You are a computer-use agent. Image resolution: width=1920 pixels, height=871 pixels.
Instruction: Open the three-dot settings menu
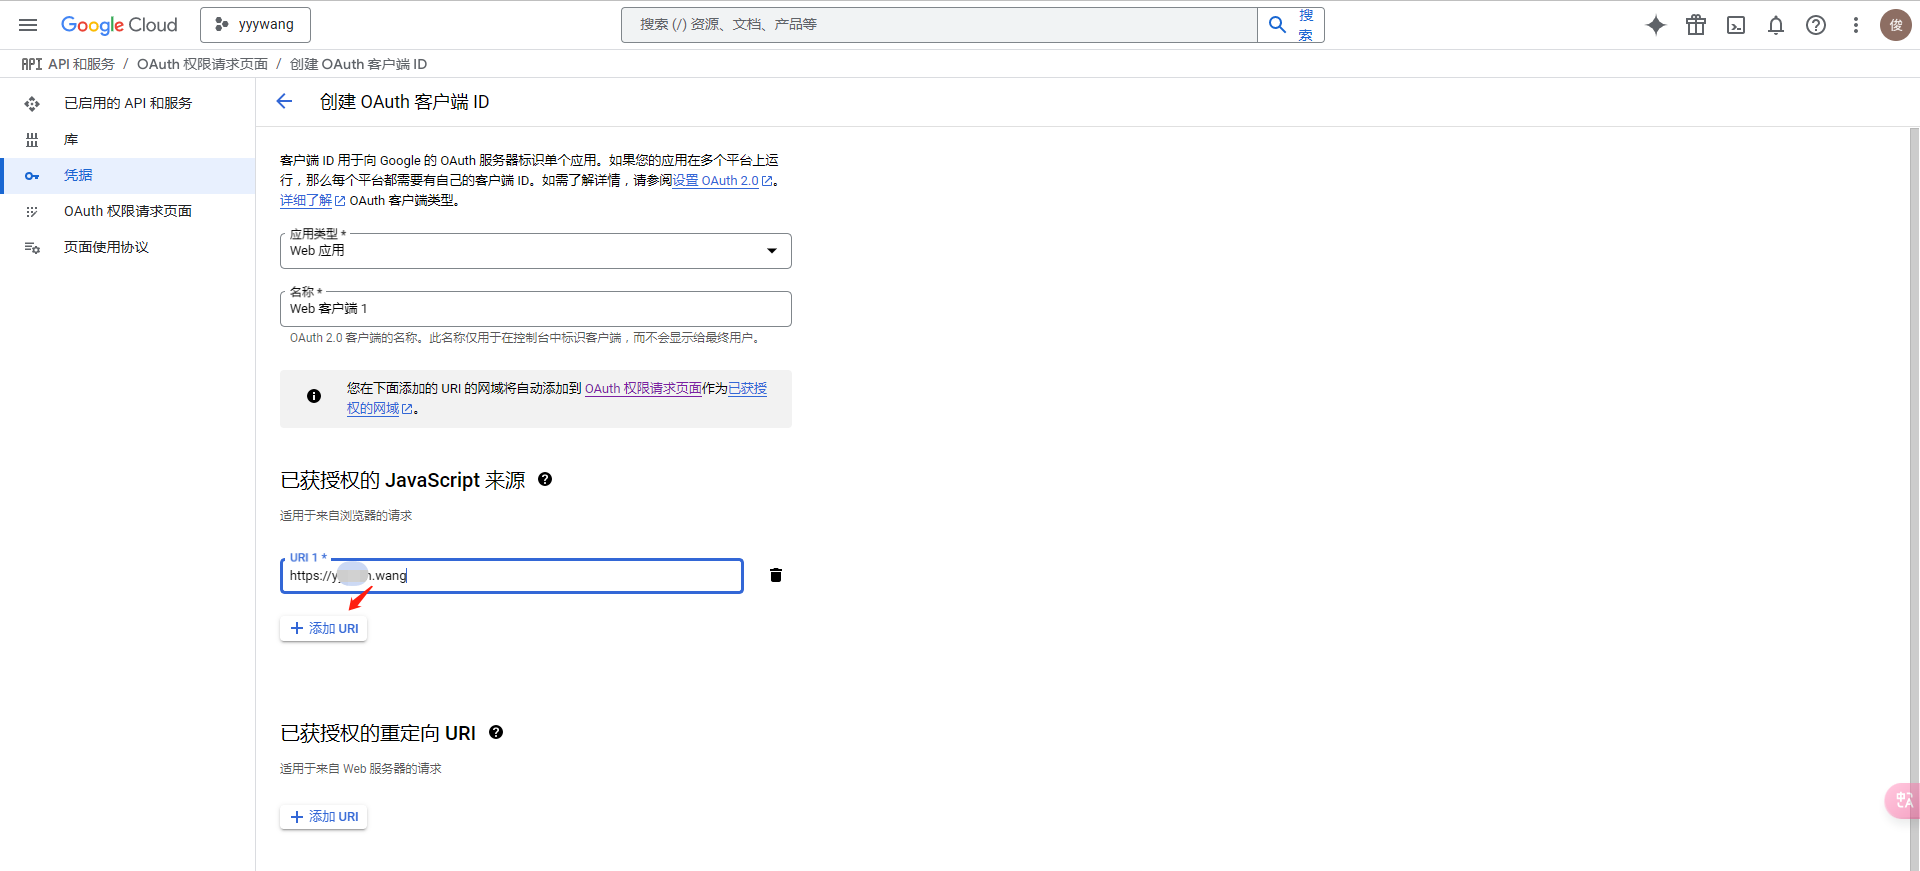(x=1856, y=25)
